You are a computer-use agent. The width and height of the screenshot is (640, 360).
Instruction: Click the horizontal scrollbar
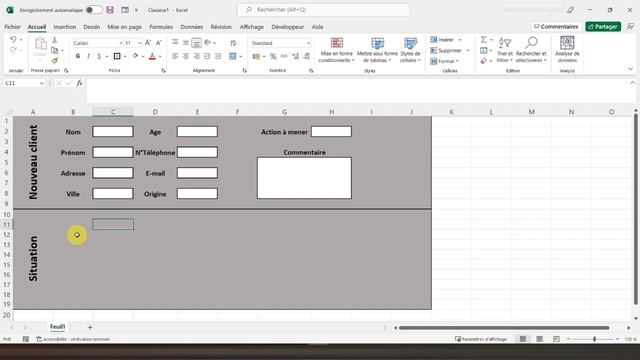pyautogui.click(x=504, y=328)
